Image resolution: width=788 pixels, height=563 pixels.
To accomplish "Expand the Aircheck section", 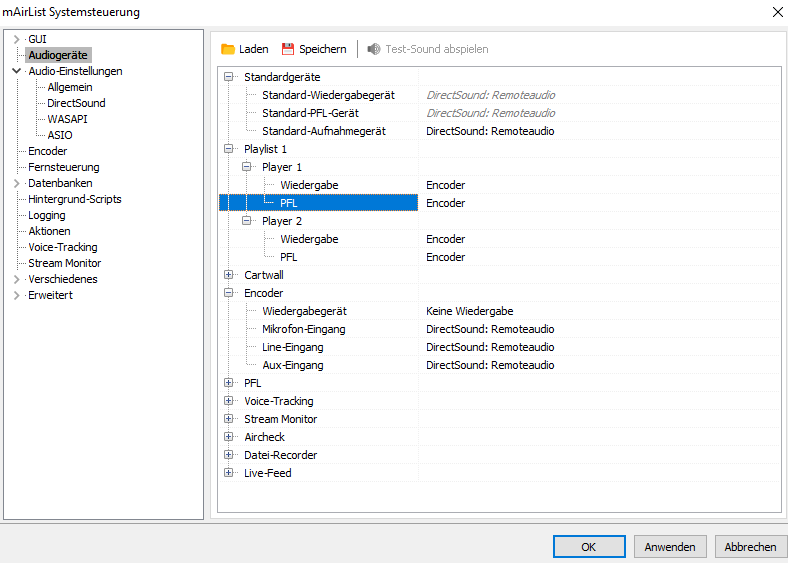I will pyautogui.click(x=229, y=437).
